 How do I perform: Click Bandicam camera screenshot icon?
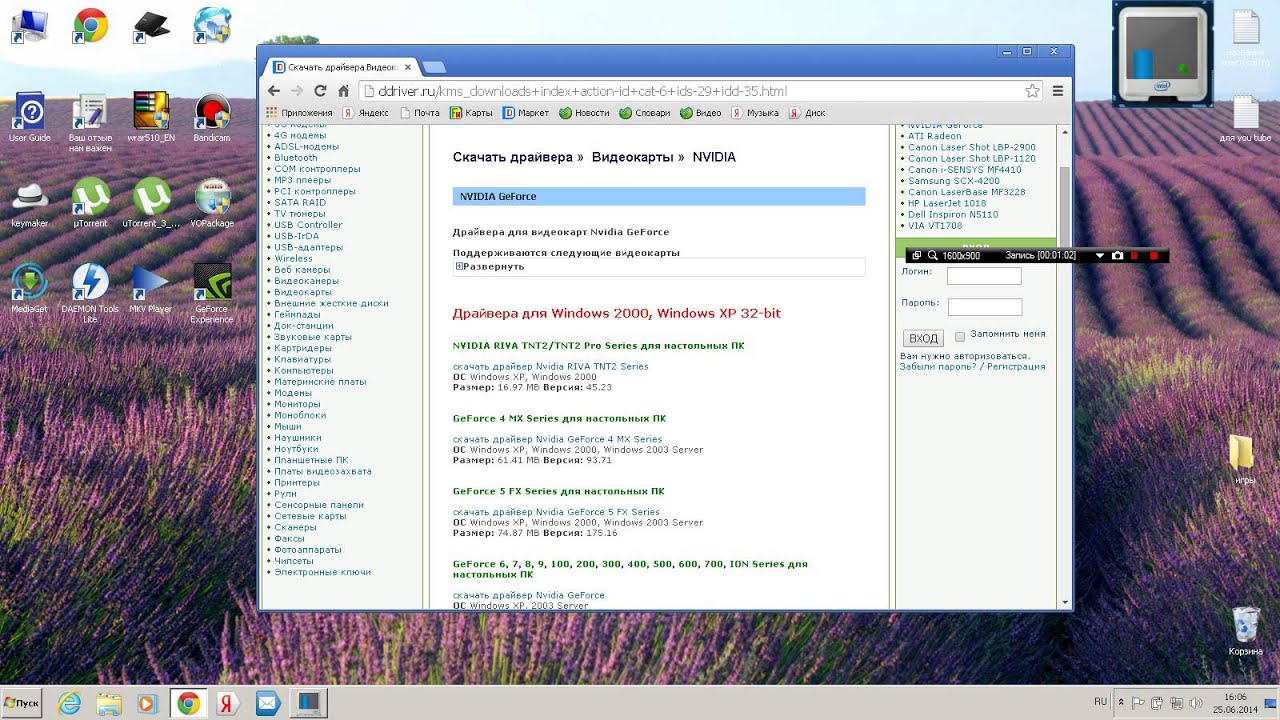(x=1118, y=256)
